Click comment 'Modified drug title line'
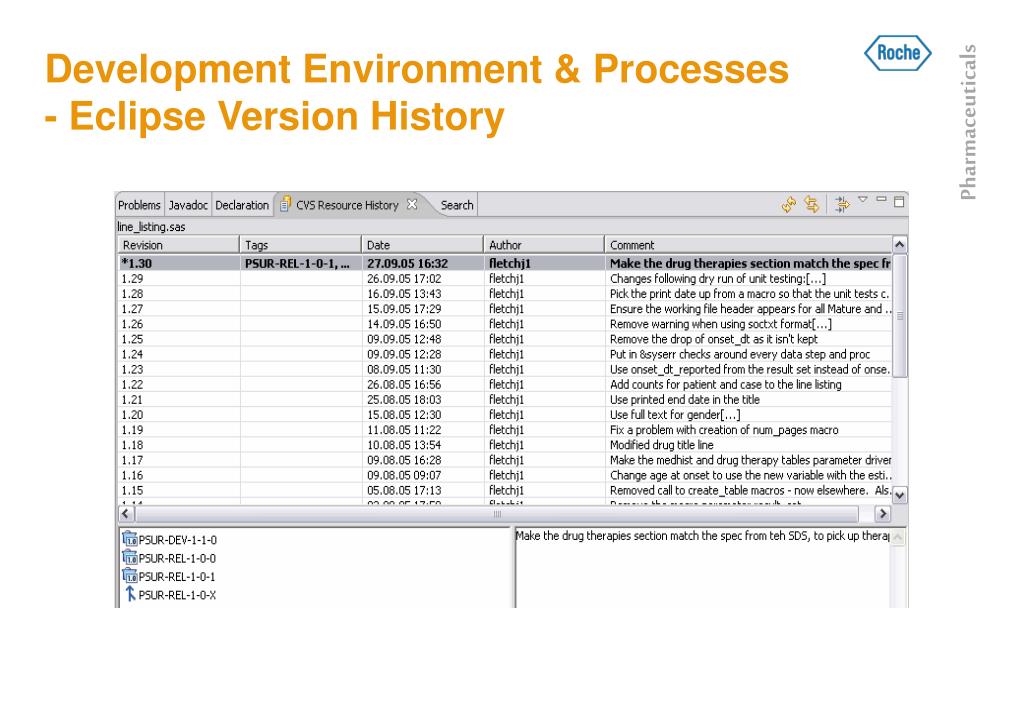 click(x=662, y=445)
